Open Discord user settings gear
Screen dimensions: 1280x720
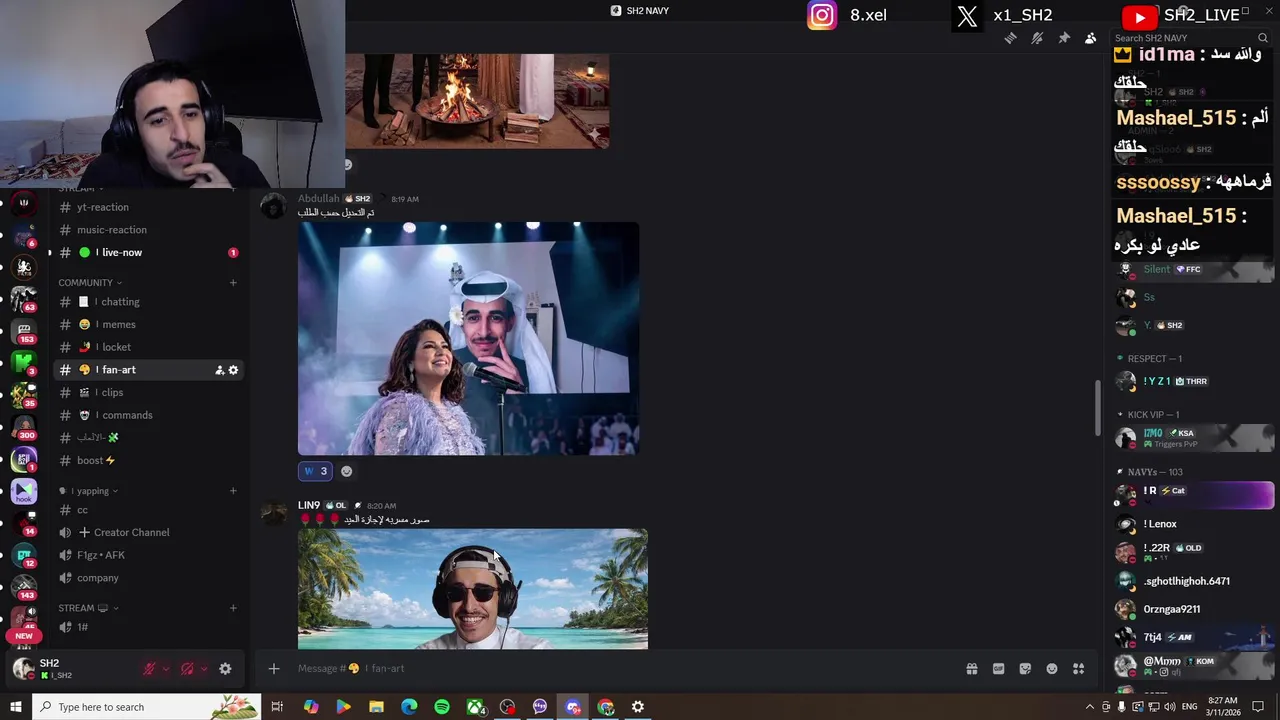225,669
